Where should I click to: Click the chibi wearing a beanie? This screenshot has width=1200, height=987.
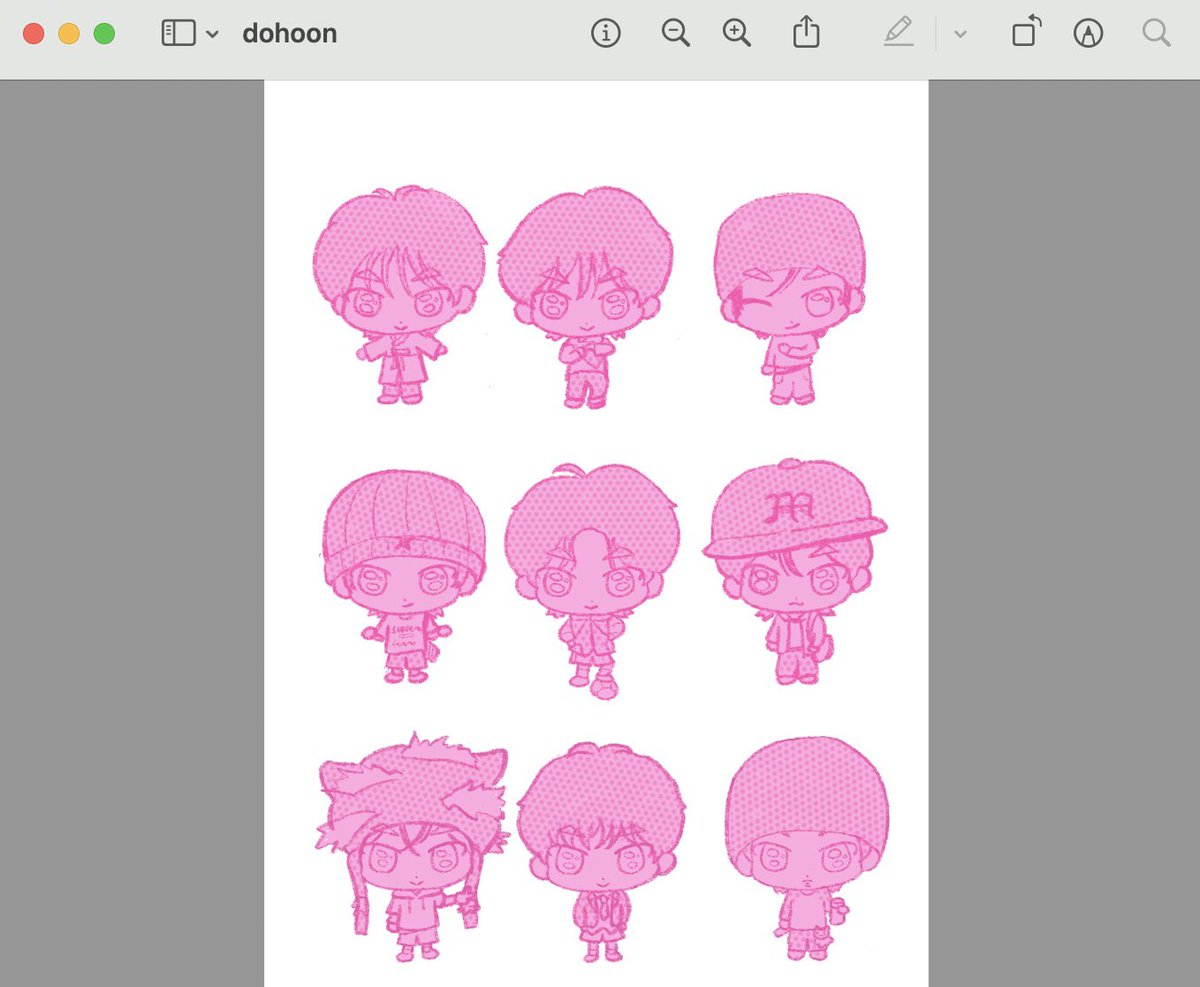point(404,577)
